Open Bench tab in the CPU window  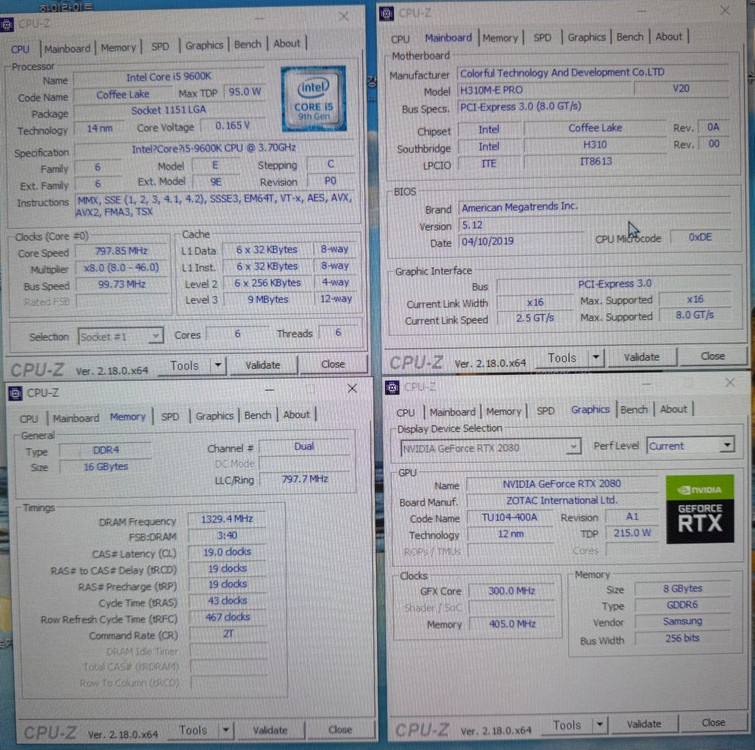[x=247, y=44]
